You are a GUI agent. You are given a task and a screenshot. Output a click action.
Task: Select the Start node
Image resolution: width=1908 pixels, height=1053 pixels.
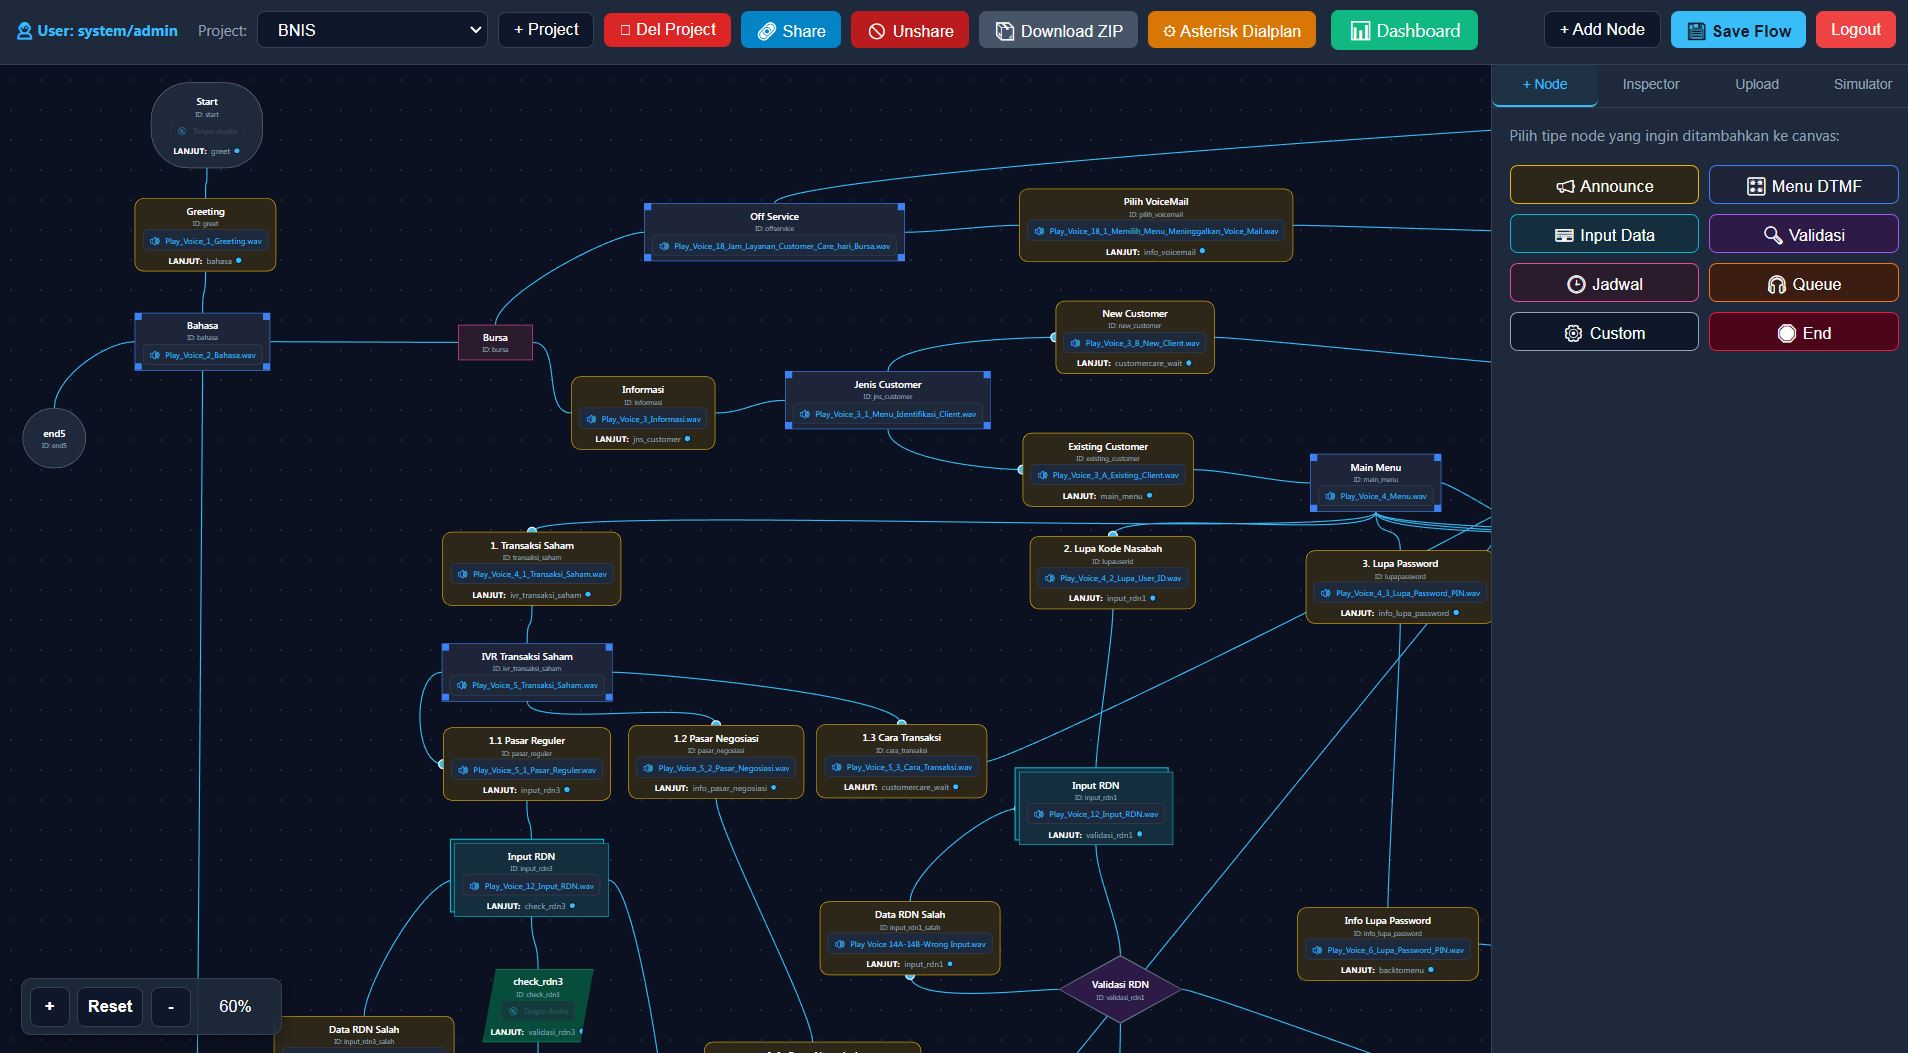[x=207, y=125]
